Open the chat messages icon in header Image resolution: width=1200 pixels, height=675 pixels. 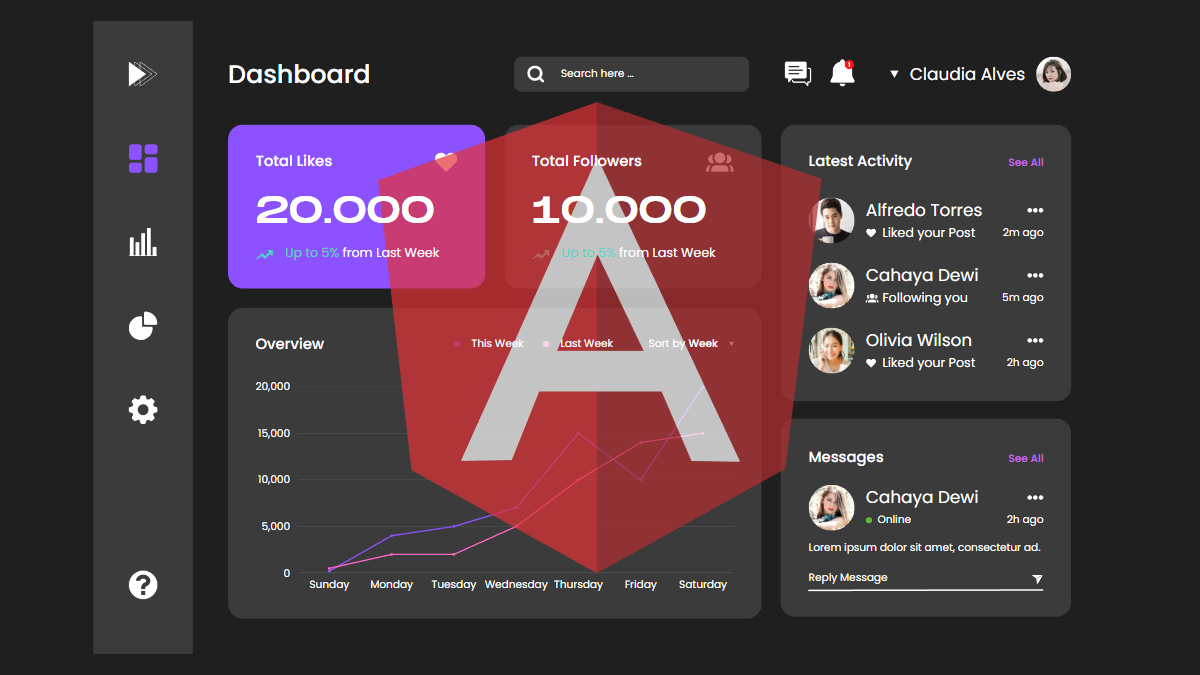click(x=797, y=73)
